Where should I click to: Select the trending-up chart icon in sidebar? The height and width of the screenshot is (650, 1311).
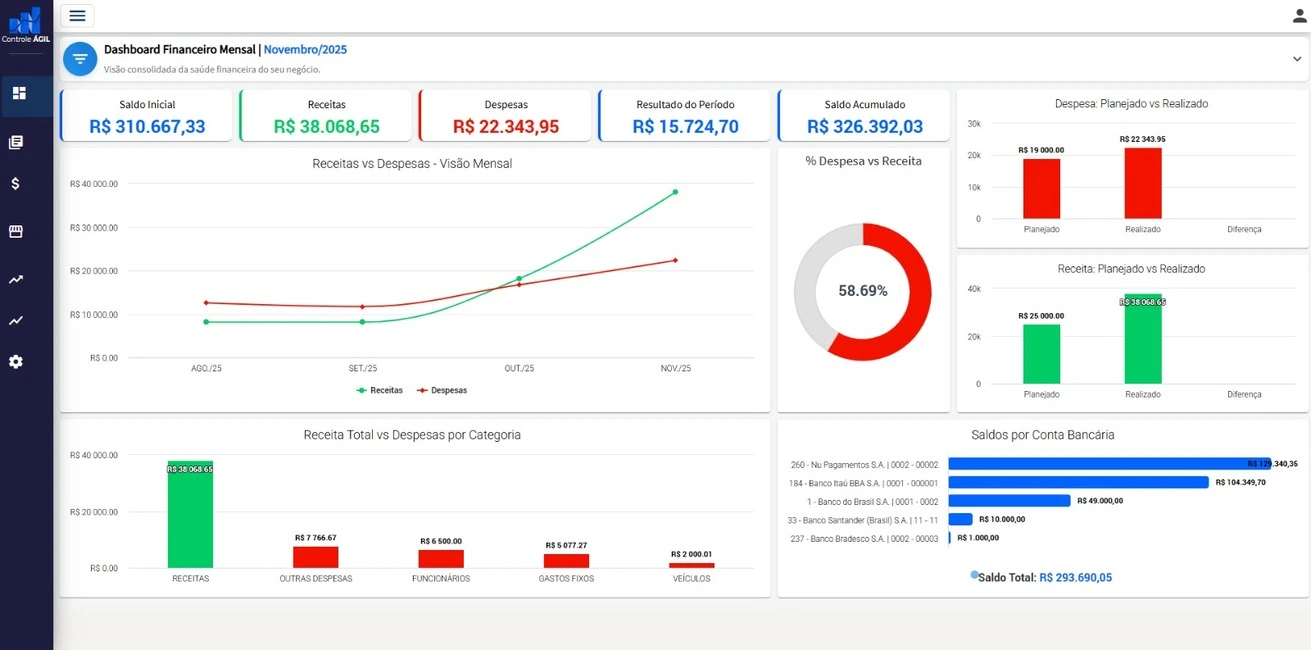pos(16,279)
